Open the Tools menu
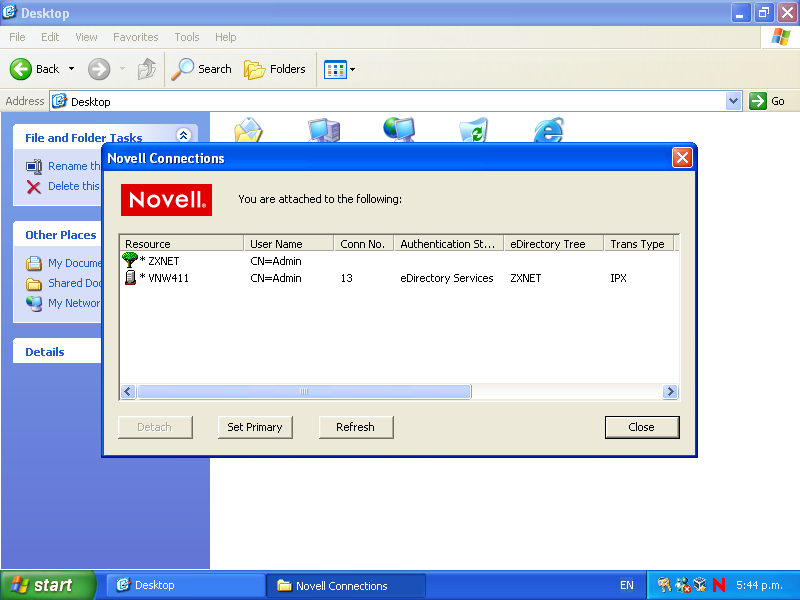Screen dimensions: 800x600 [187, 37]
